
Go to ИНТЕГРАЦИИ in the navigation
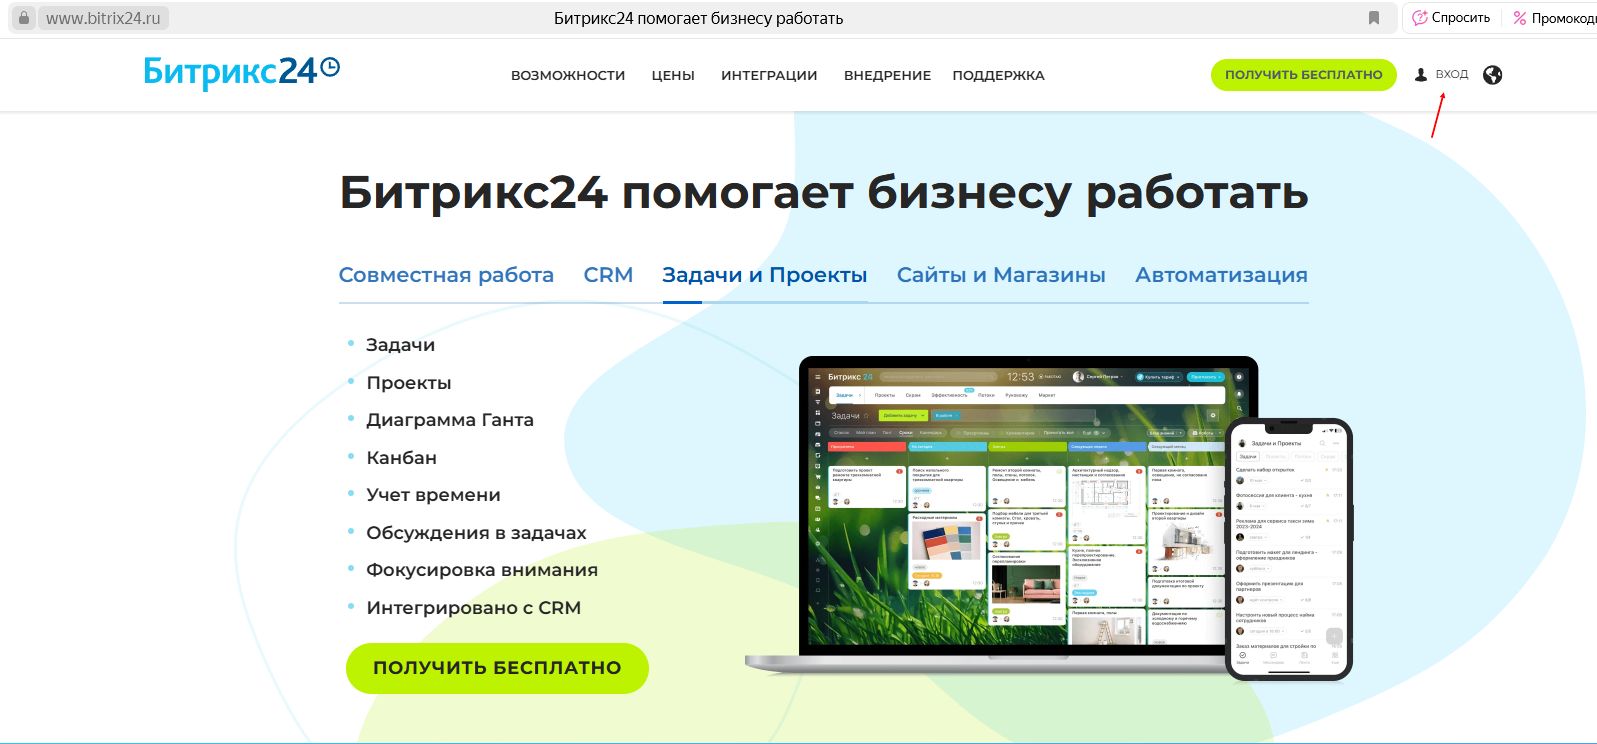click(769, 75)
